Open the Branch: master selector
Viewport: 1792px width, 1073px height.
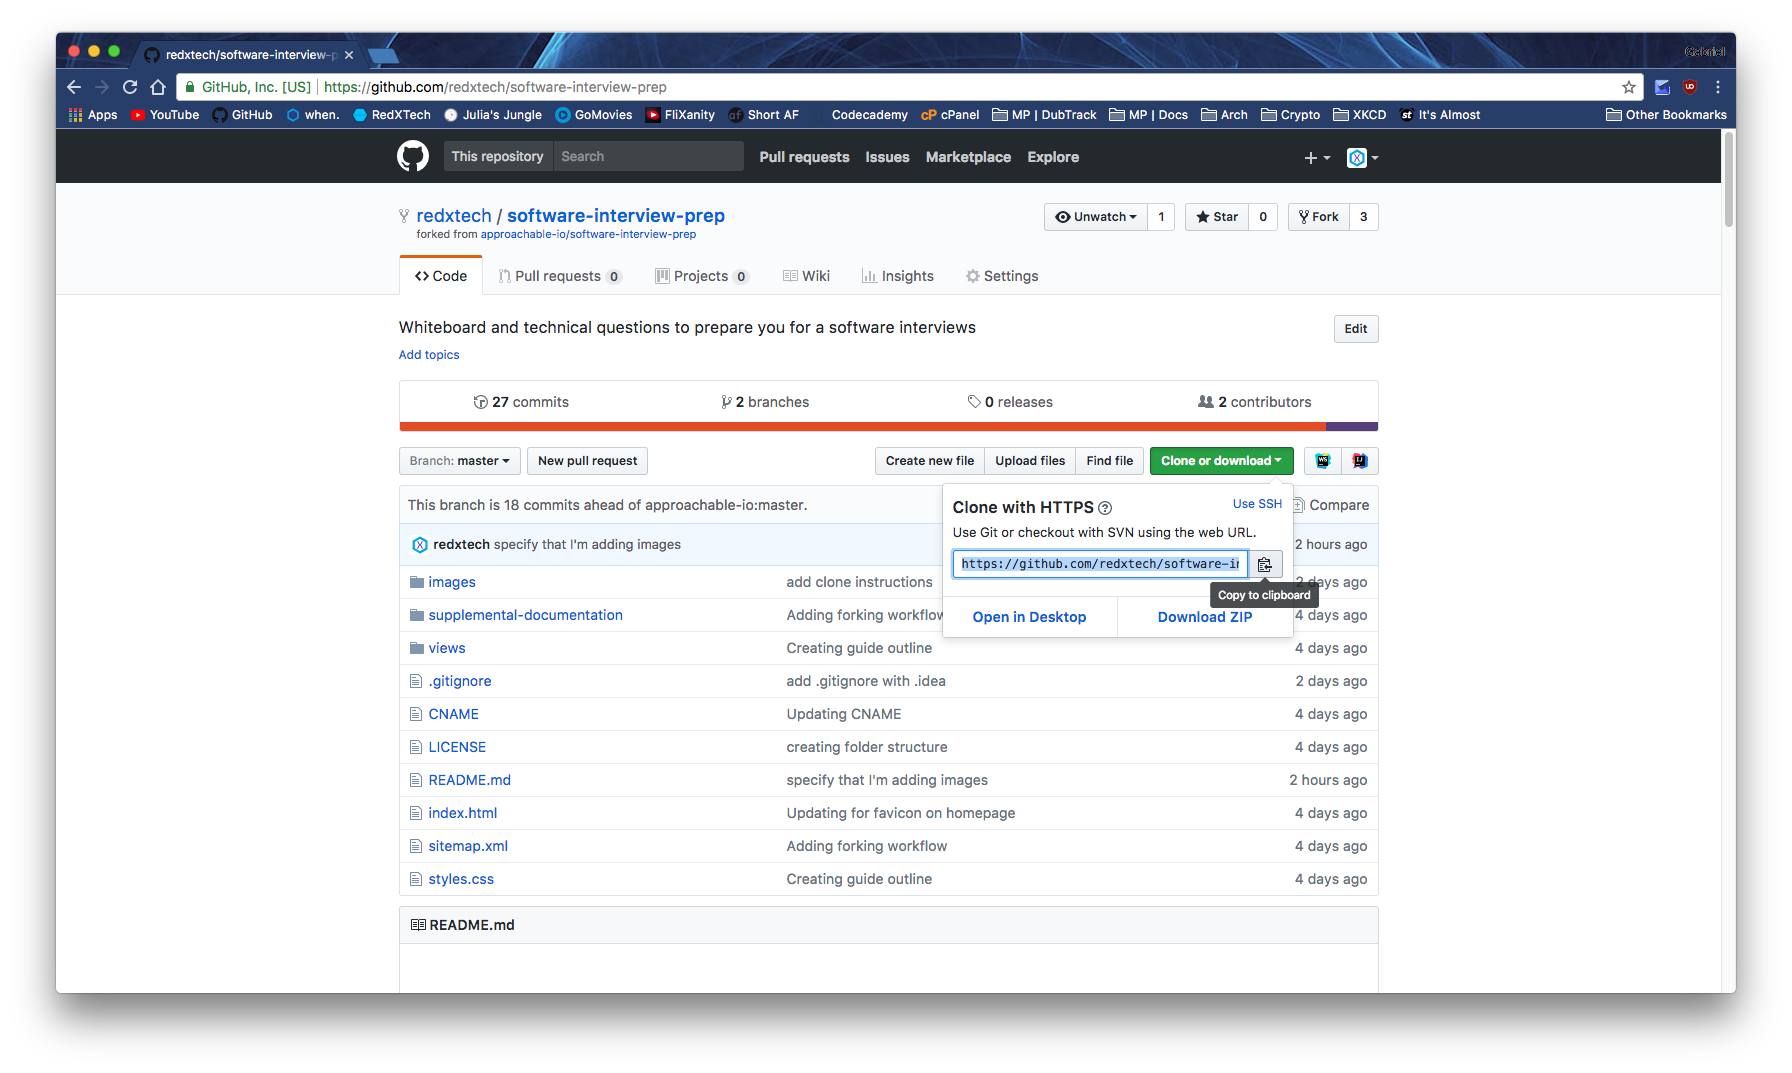pos(460,461)
